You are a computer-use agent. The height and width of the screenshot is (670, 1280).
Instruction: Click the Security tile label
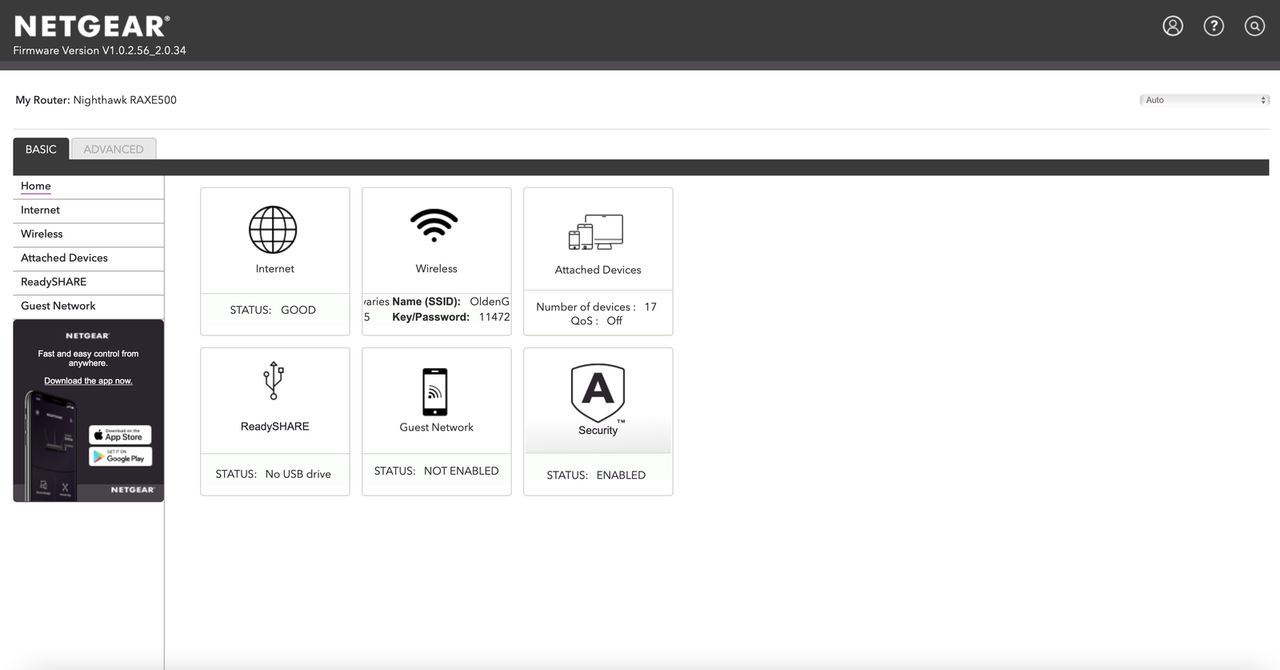click(x=598, y=431)
